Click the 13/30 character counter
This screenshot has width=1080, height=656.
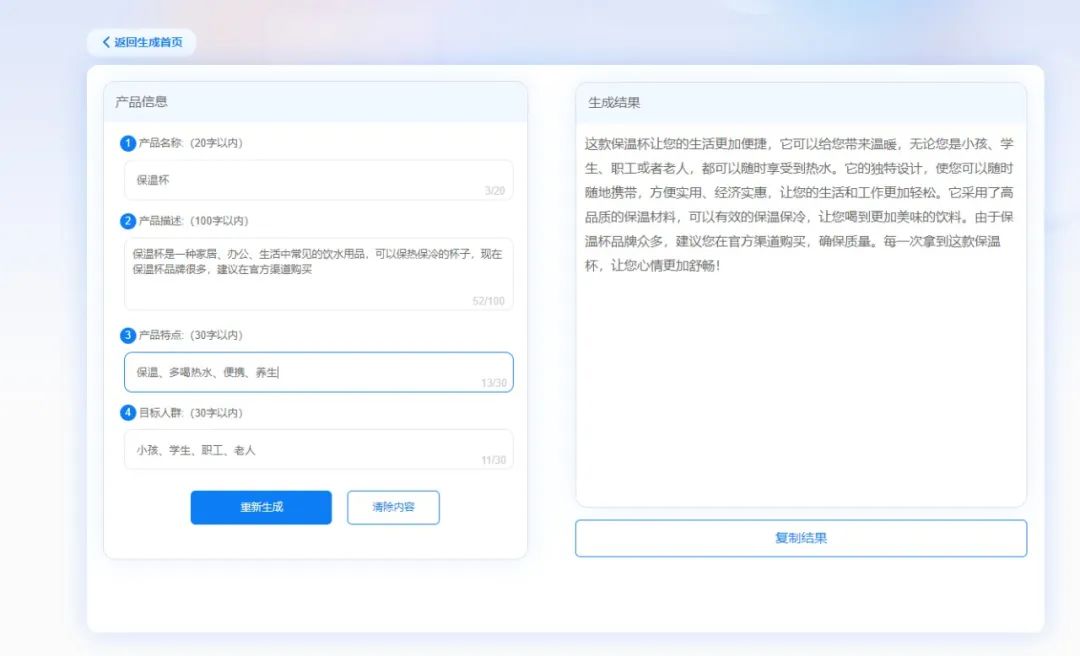[x=494, y=383]
